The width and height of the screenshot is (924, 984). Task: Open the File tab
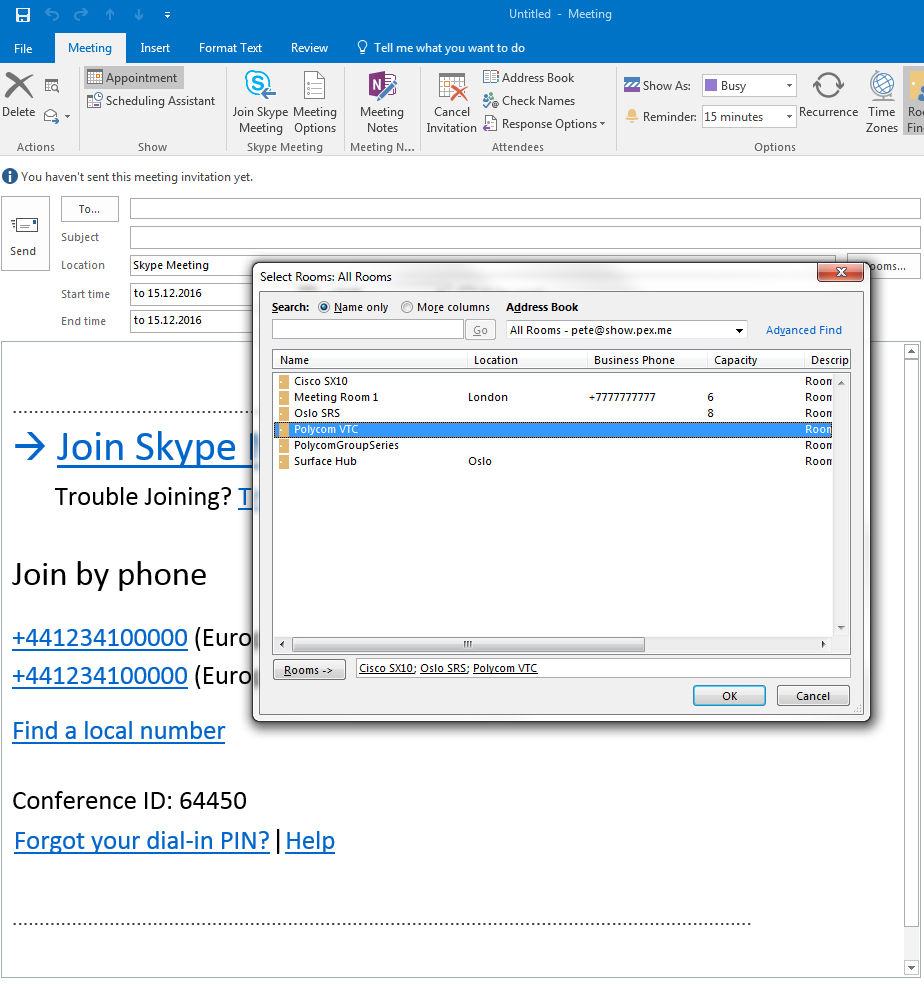pos(23,48)
